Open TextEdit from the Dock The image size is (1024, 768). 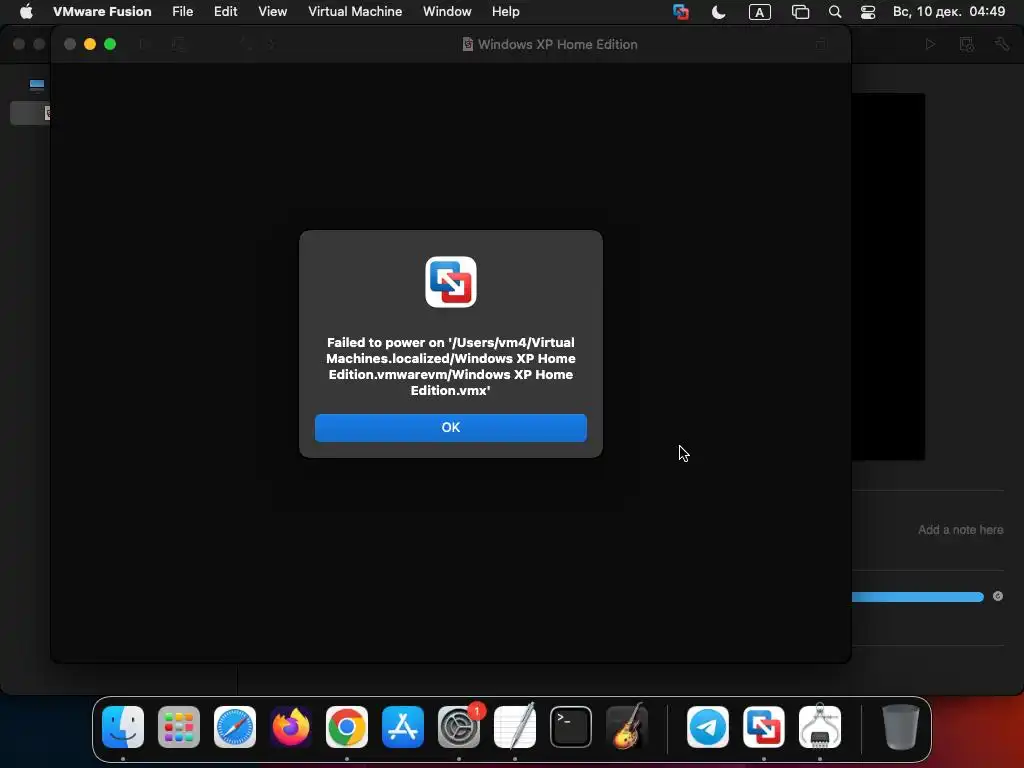click(515, 727)
